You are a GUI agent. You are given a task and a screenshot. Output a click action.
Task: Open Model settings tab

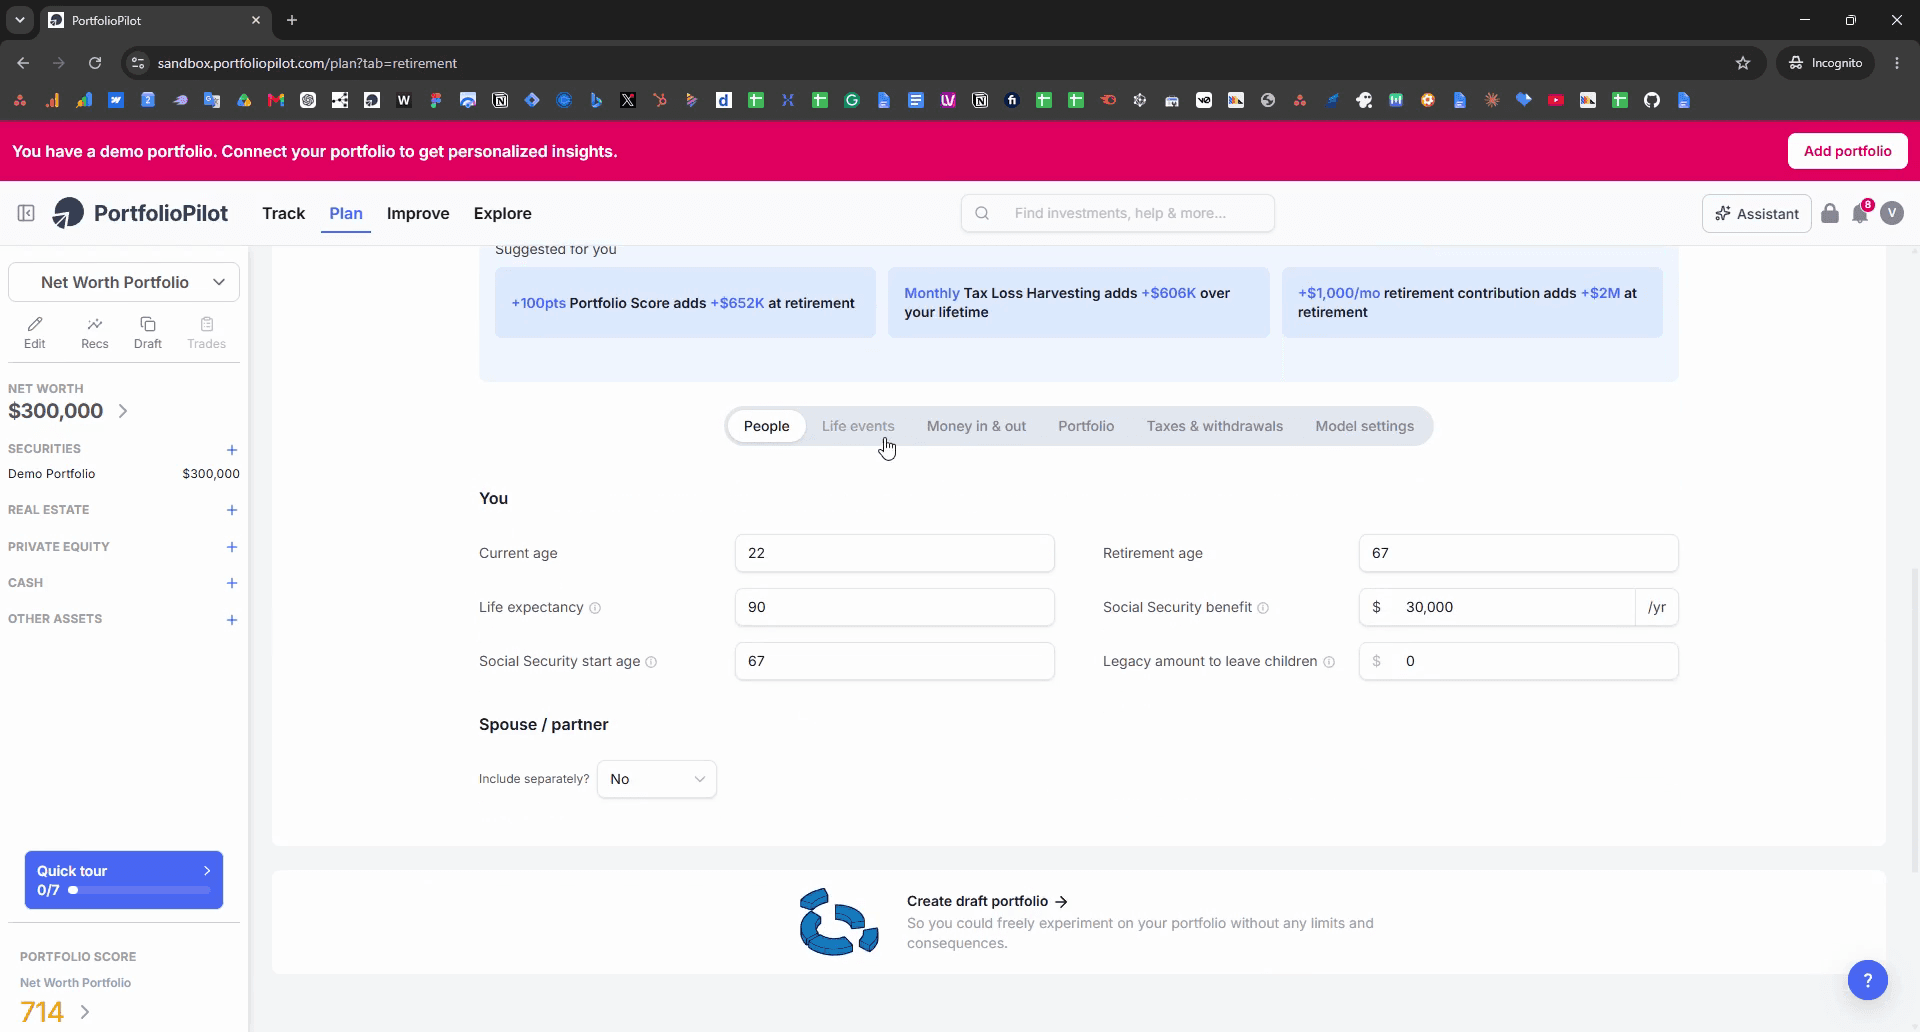point(1364,426)
